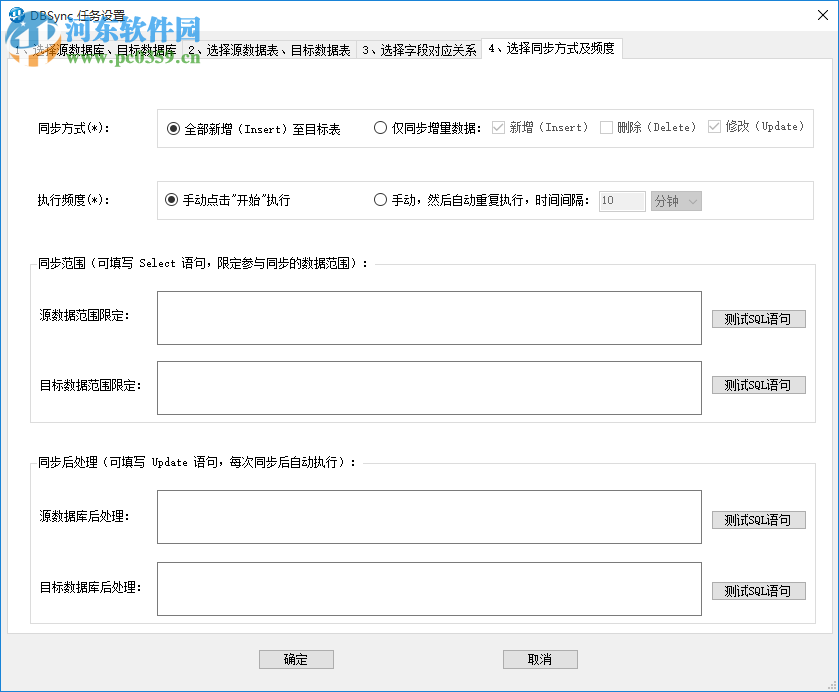The image size is (839, 692).
Task: Click 测试SQL语句 next to 源数据库后处理
Action: coord(758,519)
